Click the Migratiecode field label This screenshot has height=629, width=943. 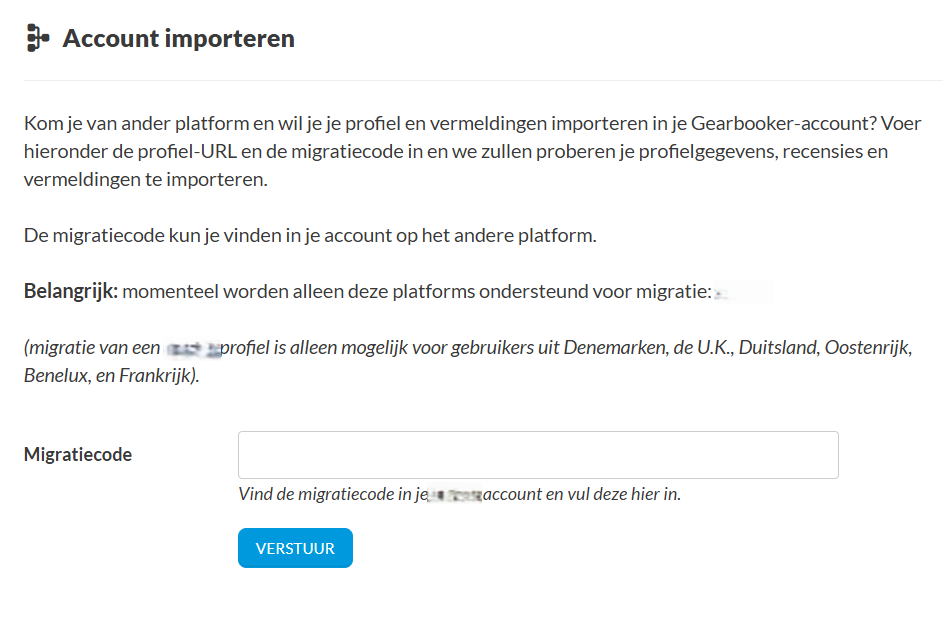(78, 455)
